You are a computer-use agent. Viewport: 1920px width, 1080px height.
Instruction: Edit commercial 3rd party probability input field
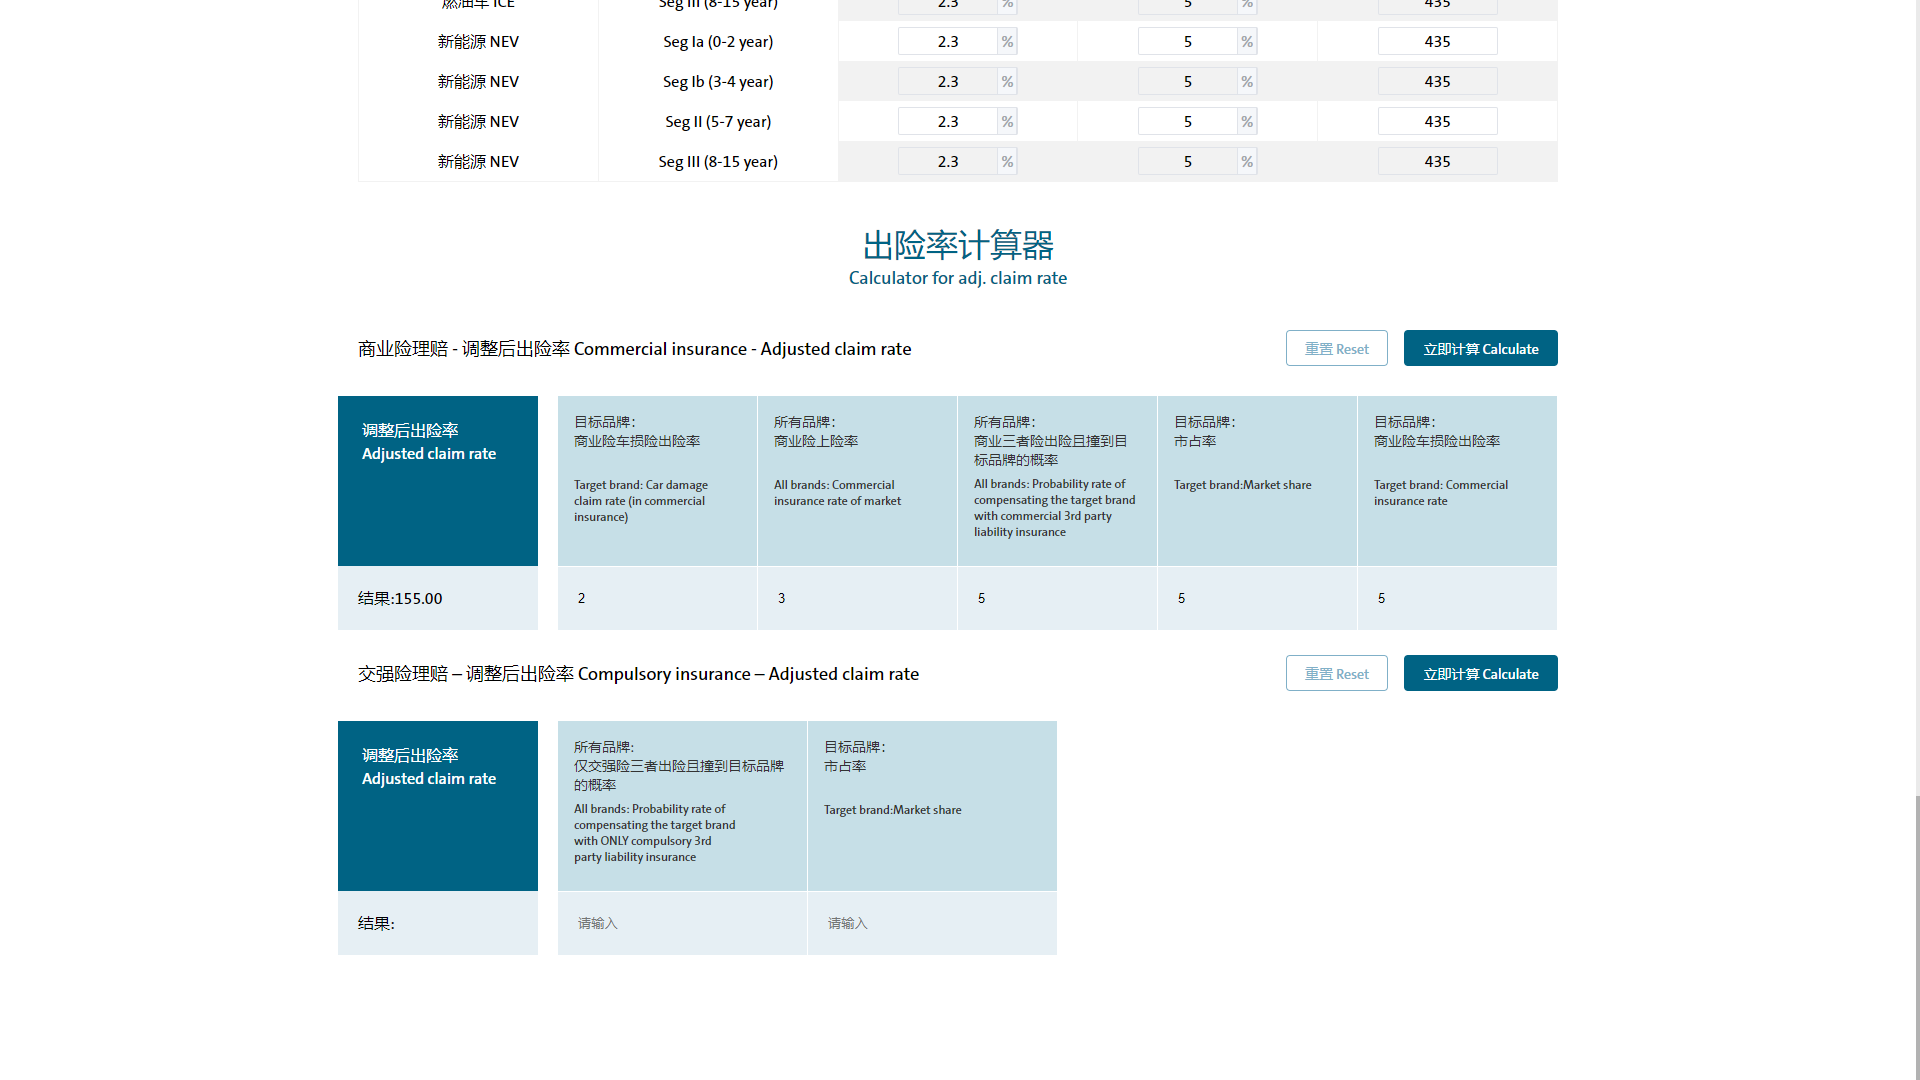1056,598
